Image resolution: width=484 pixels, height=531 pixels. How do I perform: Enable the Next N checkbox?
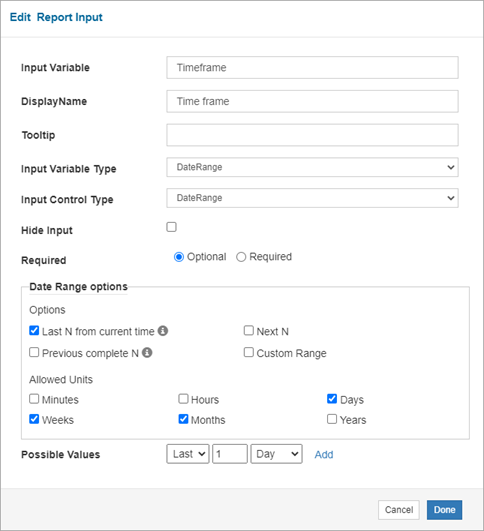click(x=249, y=331)
